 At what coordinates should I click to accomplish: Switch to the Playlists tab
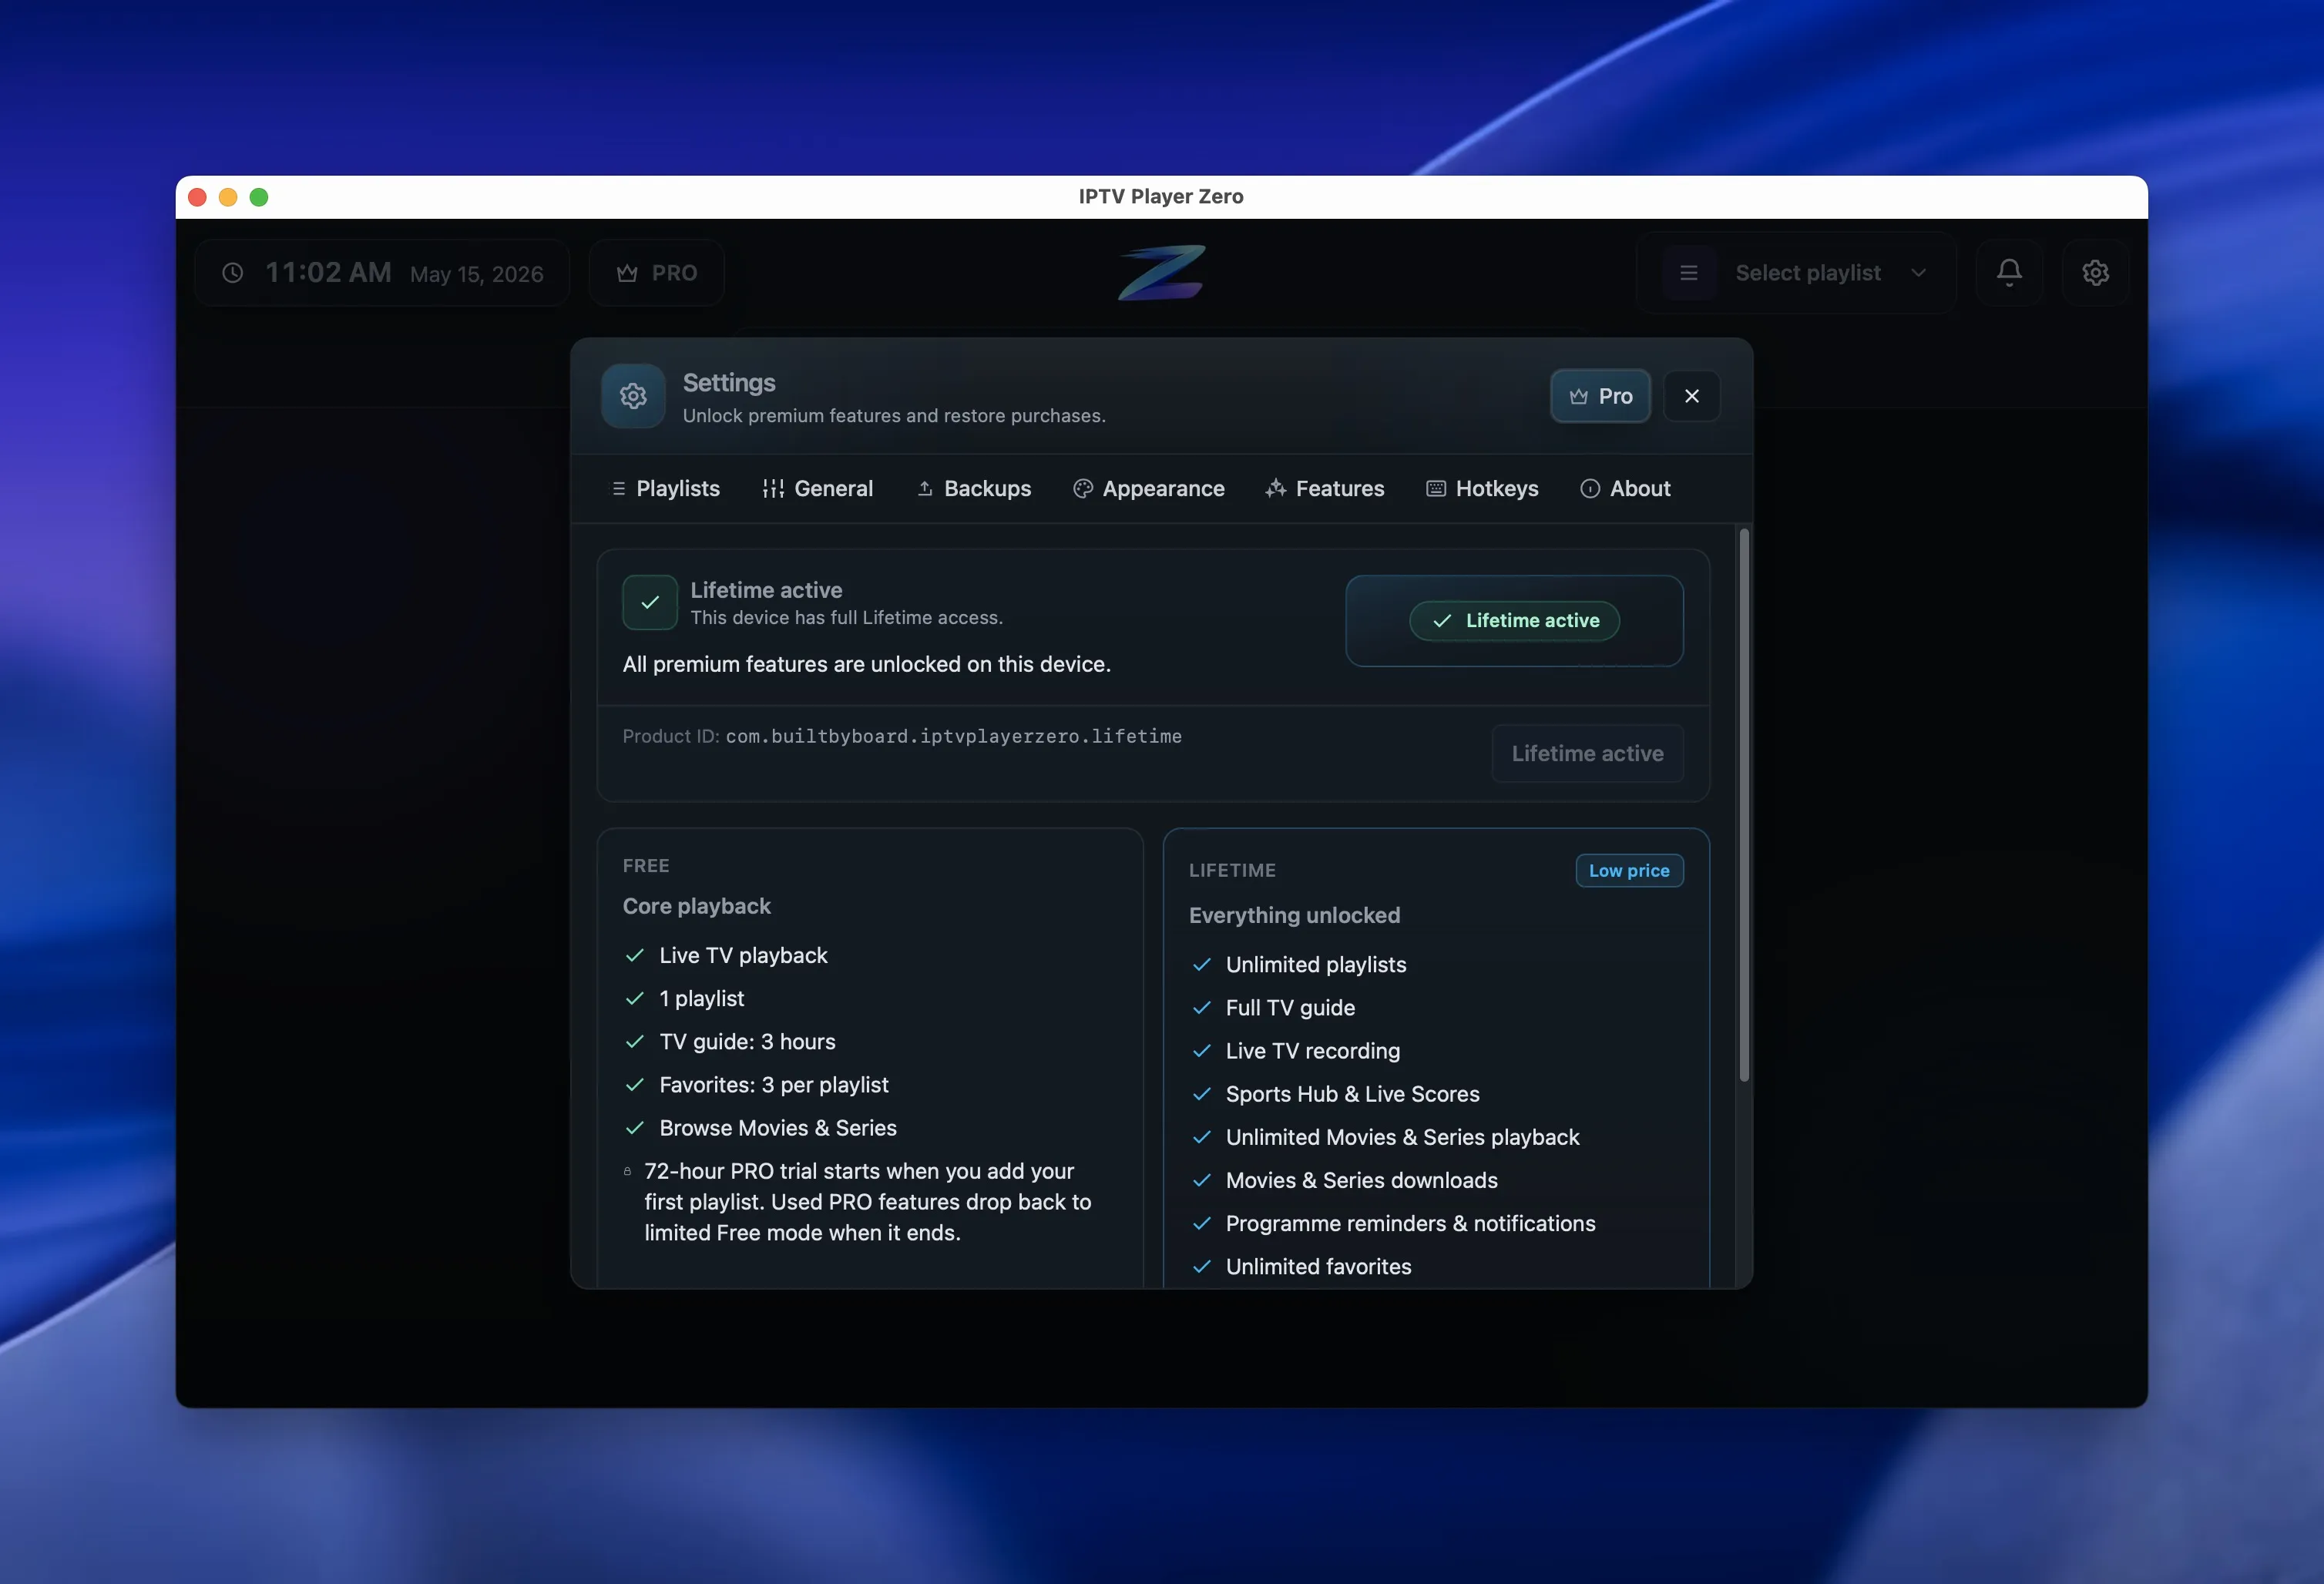click(665, 488)
